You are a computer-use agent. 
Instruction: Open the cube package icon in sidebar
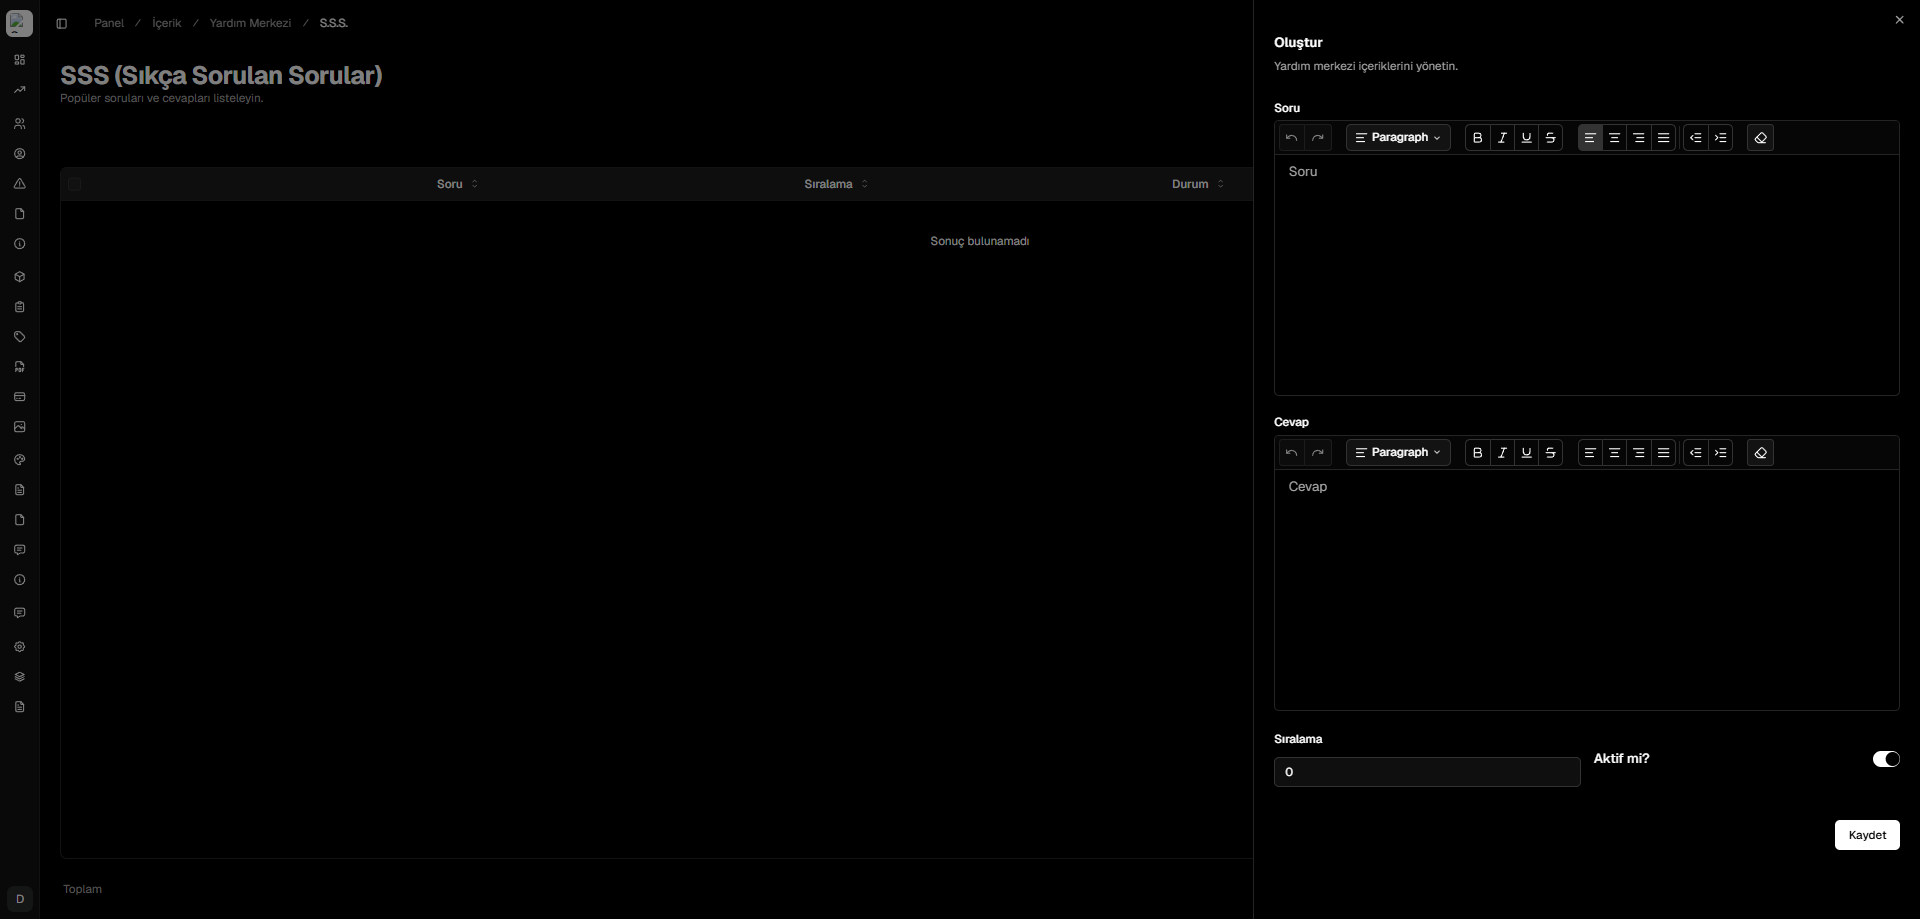click(x=19, y=277)
